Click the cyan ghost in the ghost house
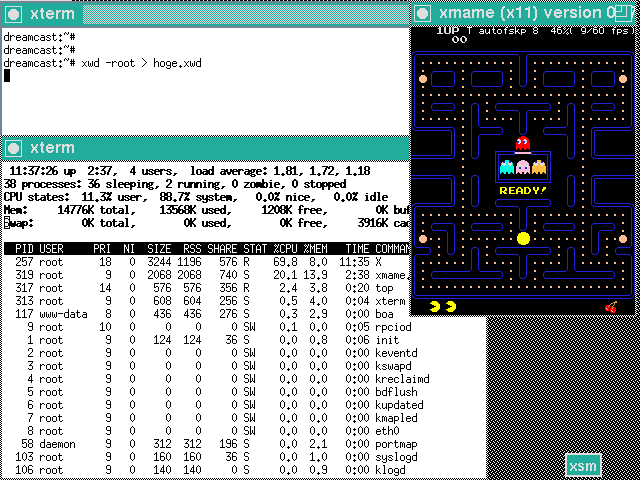 [507, 167]
